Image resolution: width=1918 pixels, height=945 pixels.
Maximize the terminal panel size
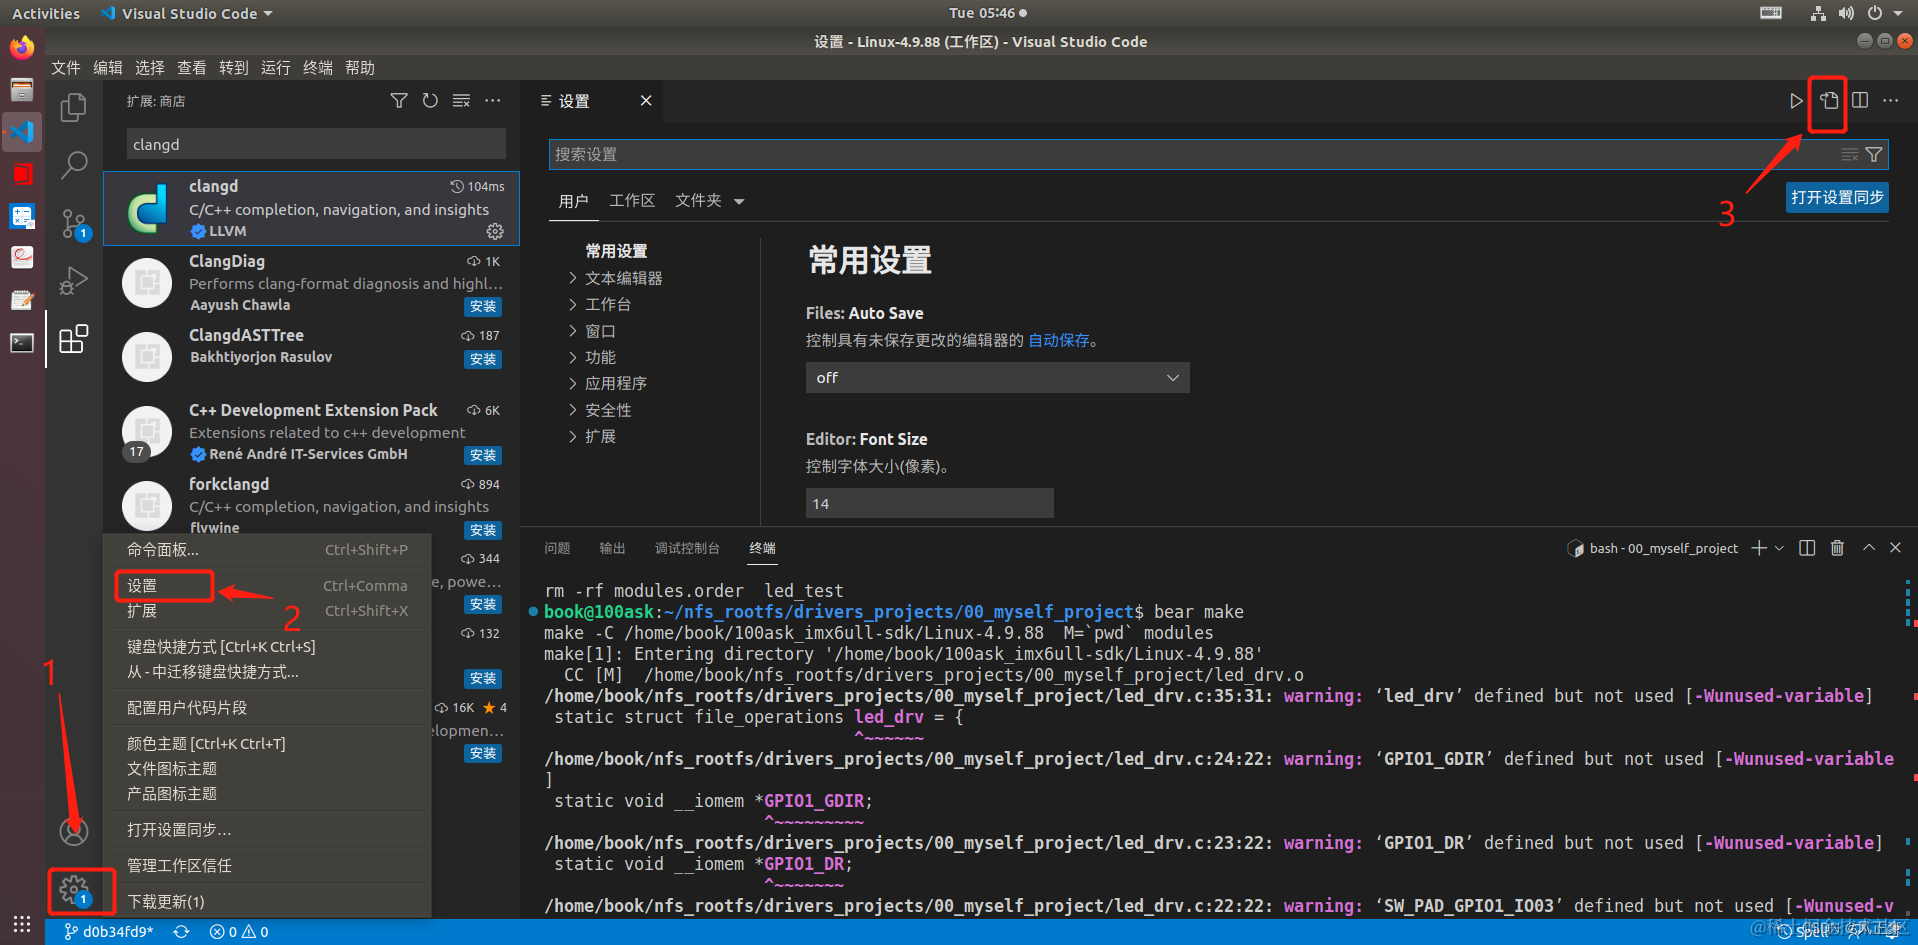pos(1868,548)
